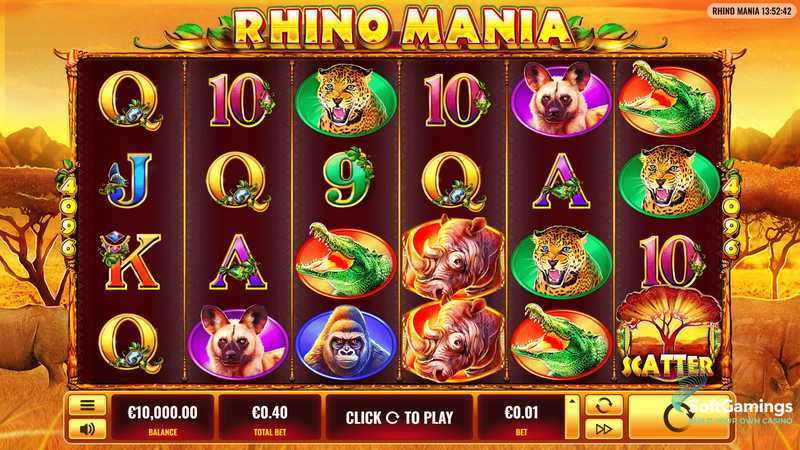Expand the bet selector arrow
Viewport: 800px width, 450px height.
coord(572,417)
